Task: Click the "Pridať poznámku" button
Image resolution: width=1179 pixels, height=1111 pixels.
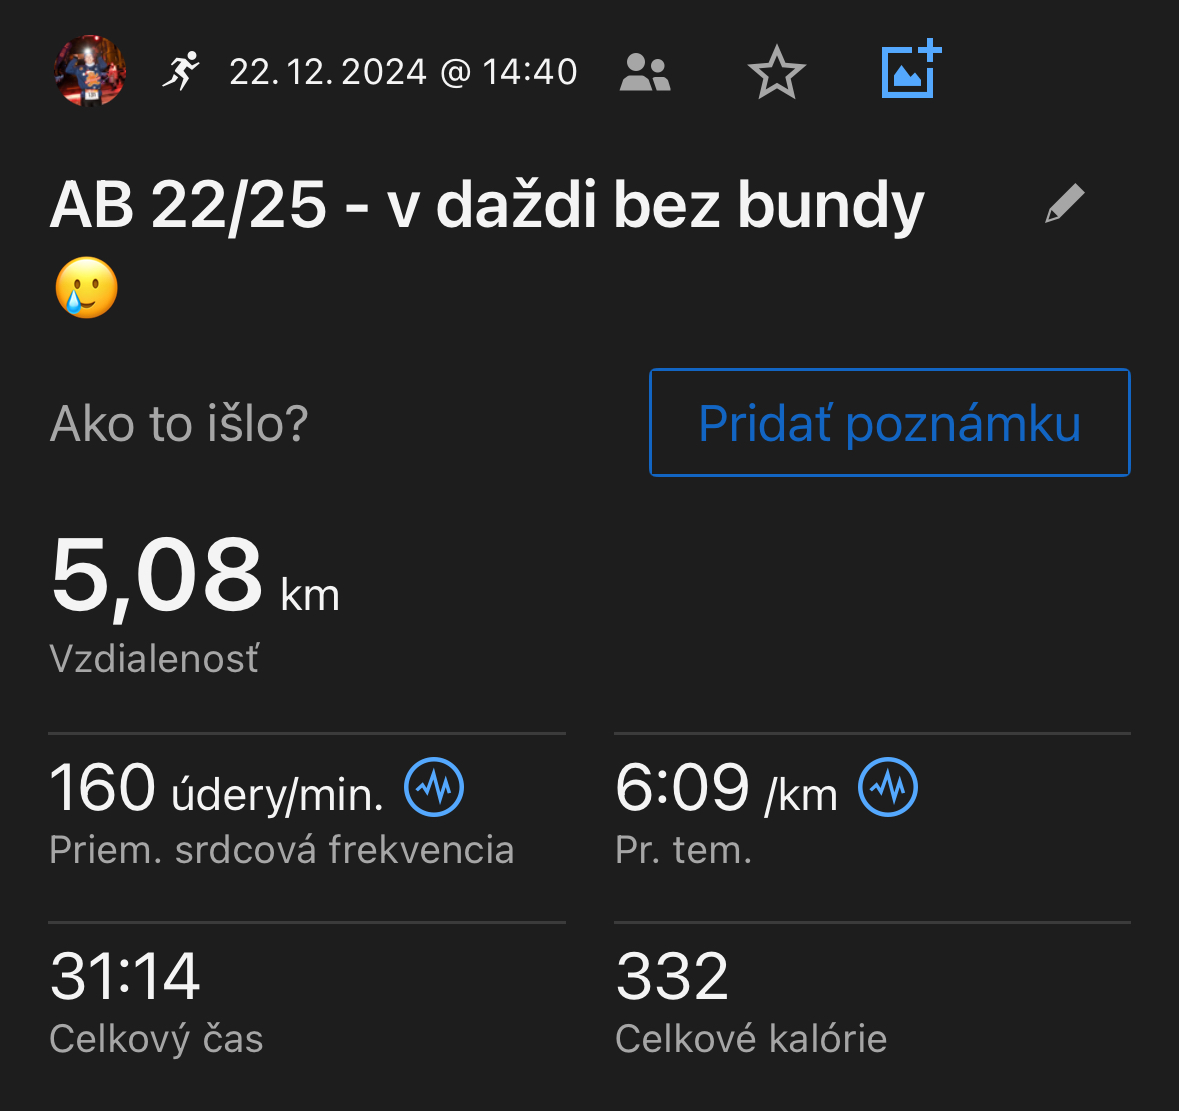Action: [889, 423]
